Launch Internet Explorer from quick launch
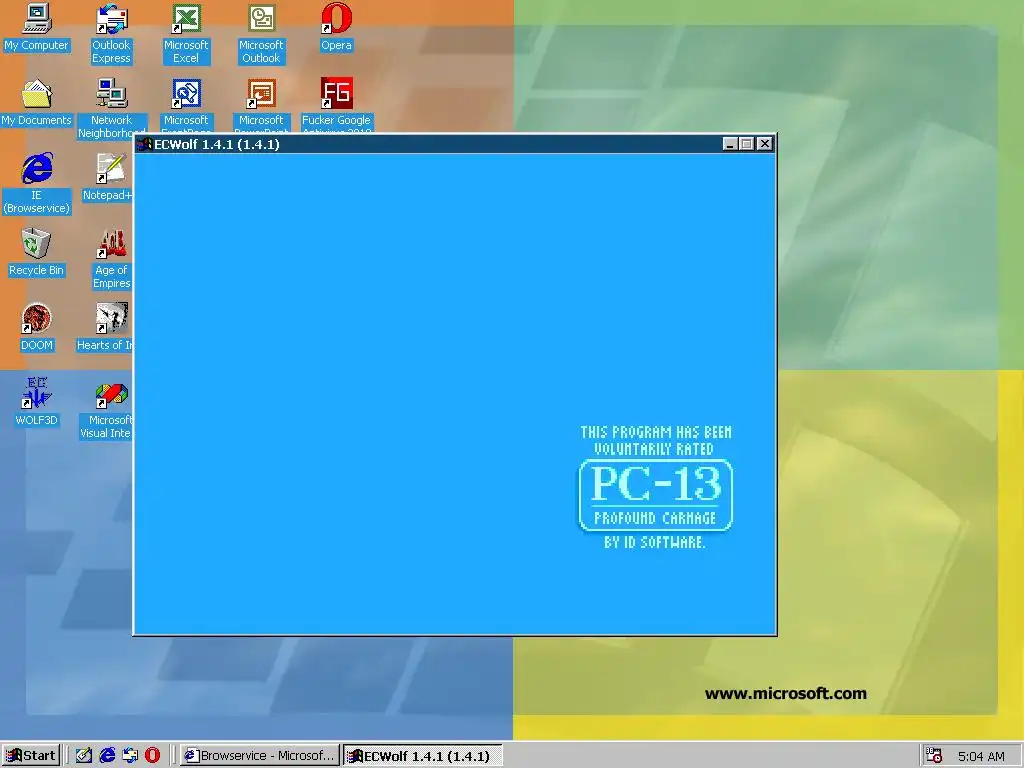 (107, 756)
